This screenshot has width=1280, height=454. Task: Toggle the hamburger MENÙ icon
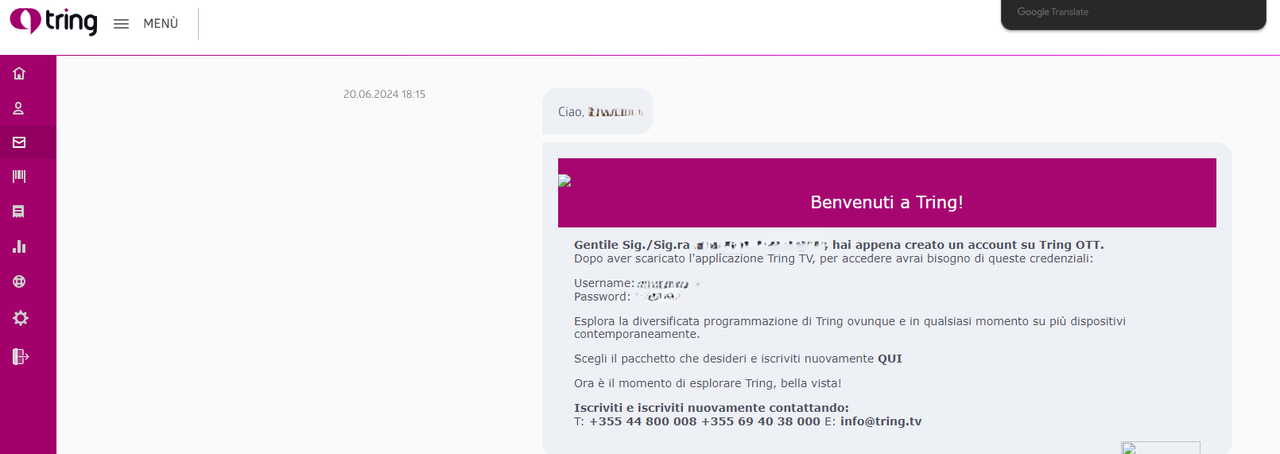[121, 24]
